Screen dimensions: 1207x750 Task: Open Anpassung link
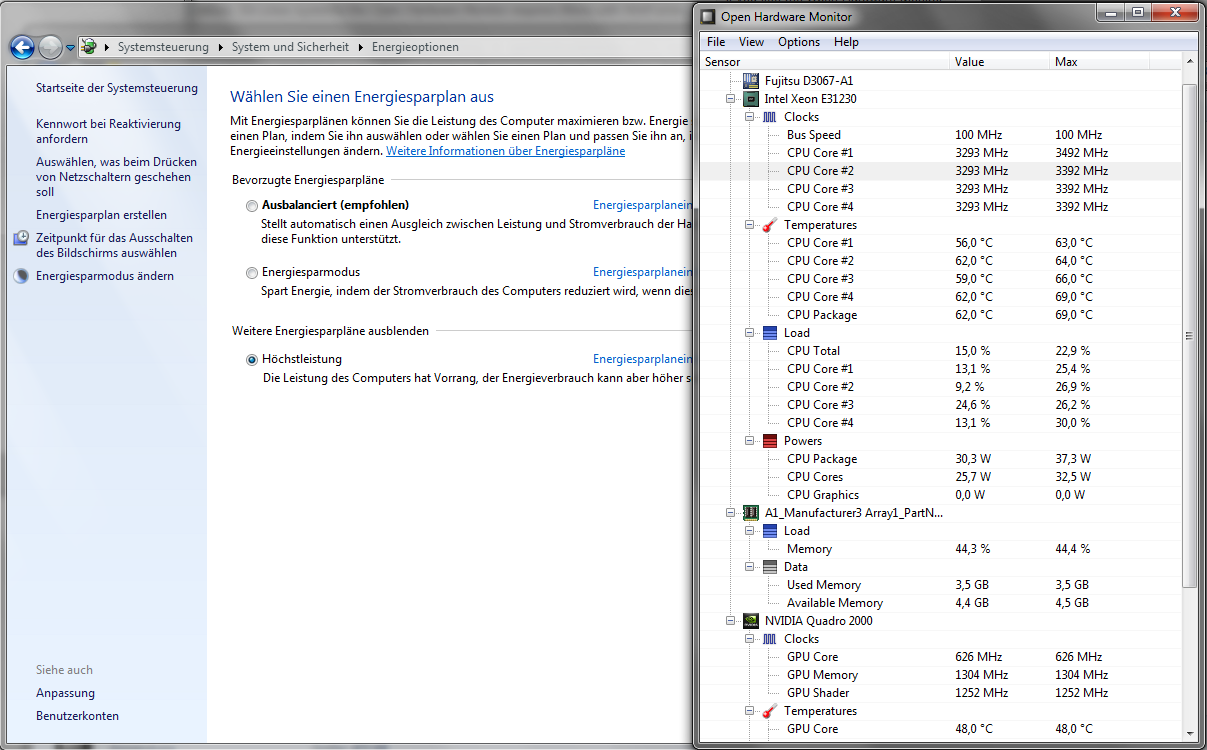coord(65,693)
